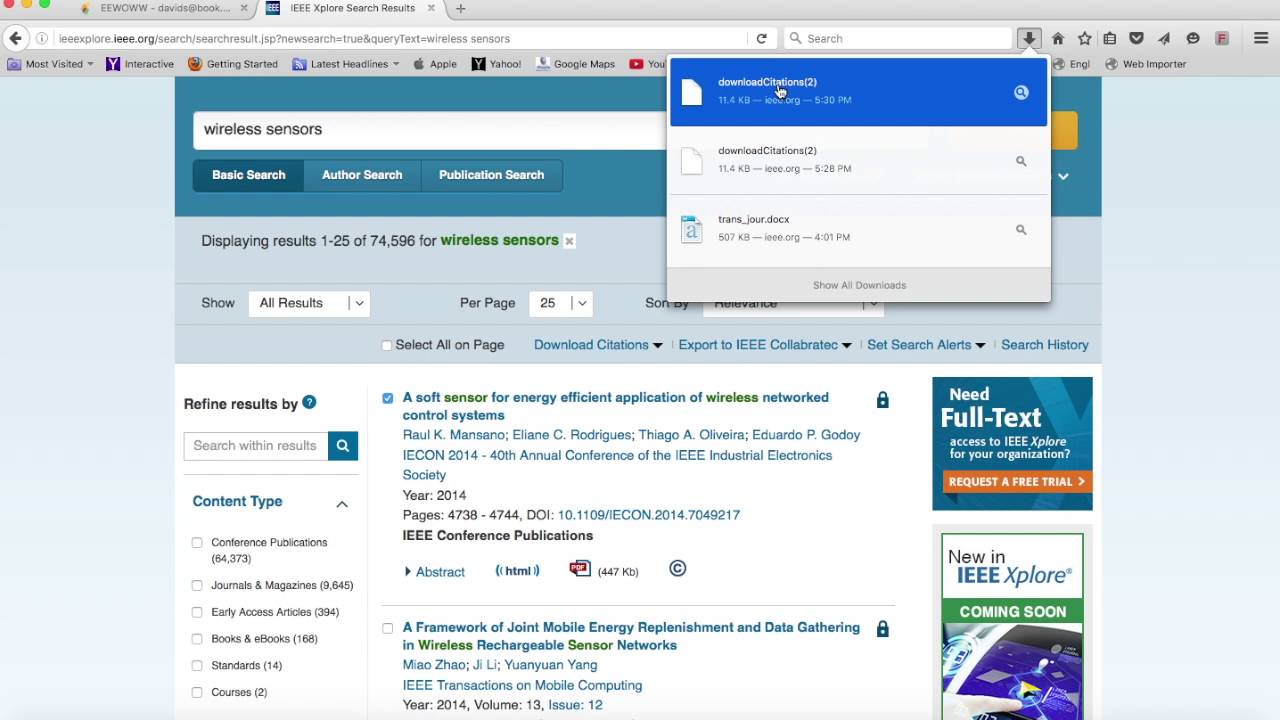Filter by Books & eBooks checkbox
Image resolution: width=1280 pixels, height=720 pixels.
197,639
